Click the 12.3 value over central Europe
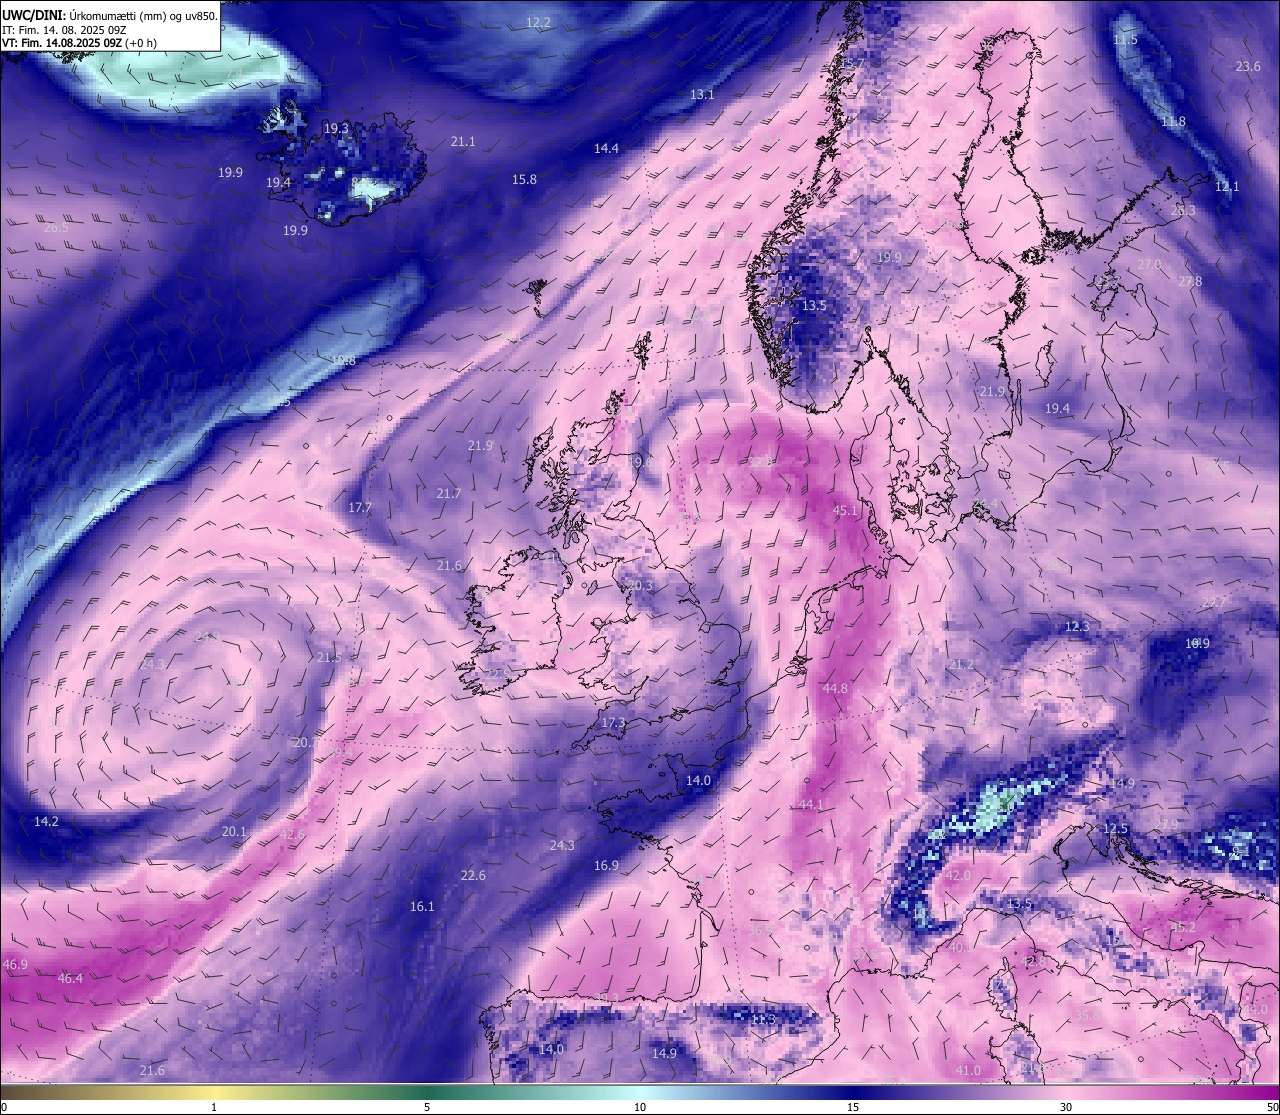Screen dimensions: 1280x1115 tap(1076, 626)
